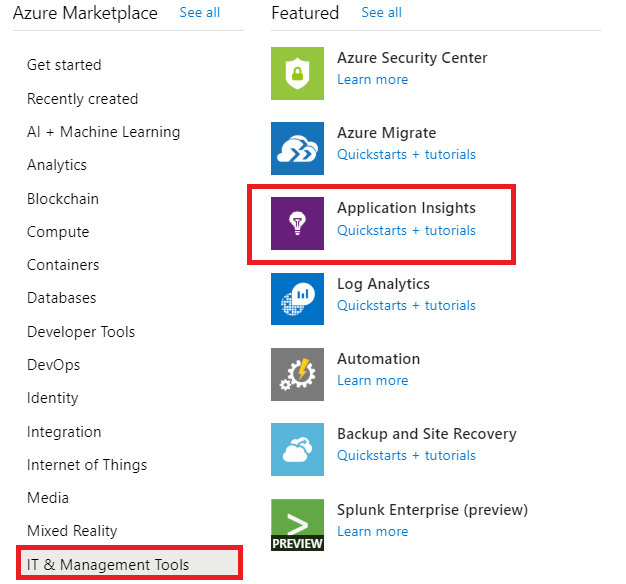Click the Backup and Site Recovery icon
Screen dimensions: 626x584
pos(297,449)
